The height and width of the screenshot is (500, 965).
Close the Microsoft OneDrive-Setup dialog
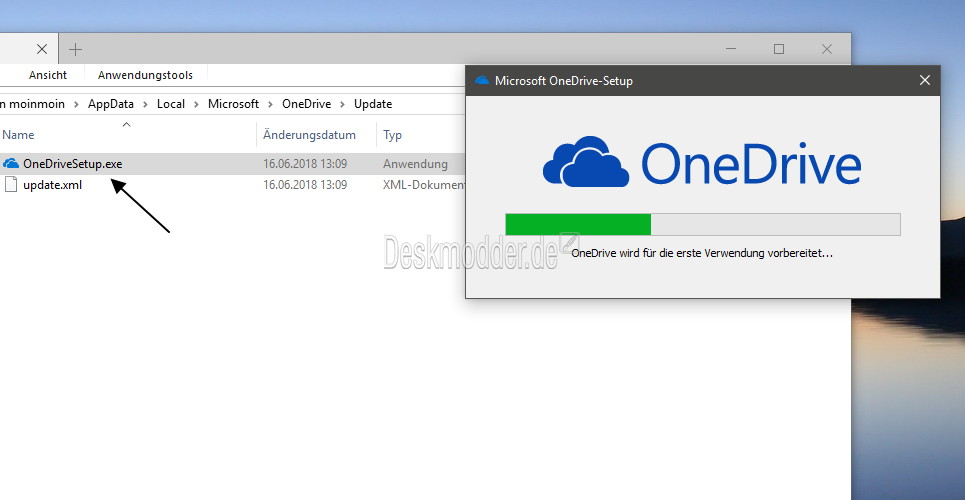[924, 80]
